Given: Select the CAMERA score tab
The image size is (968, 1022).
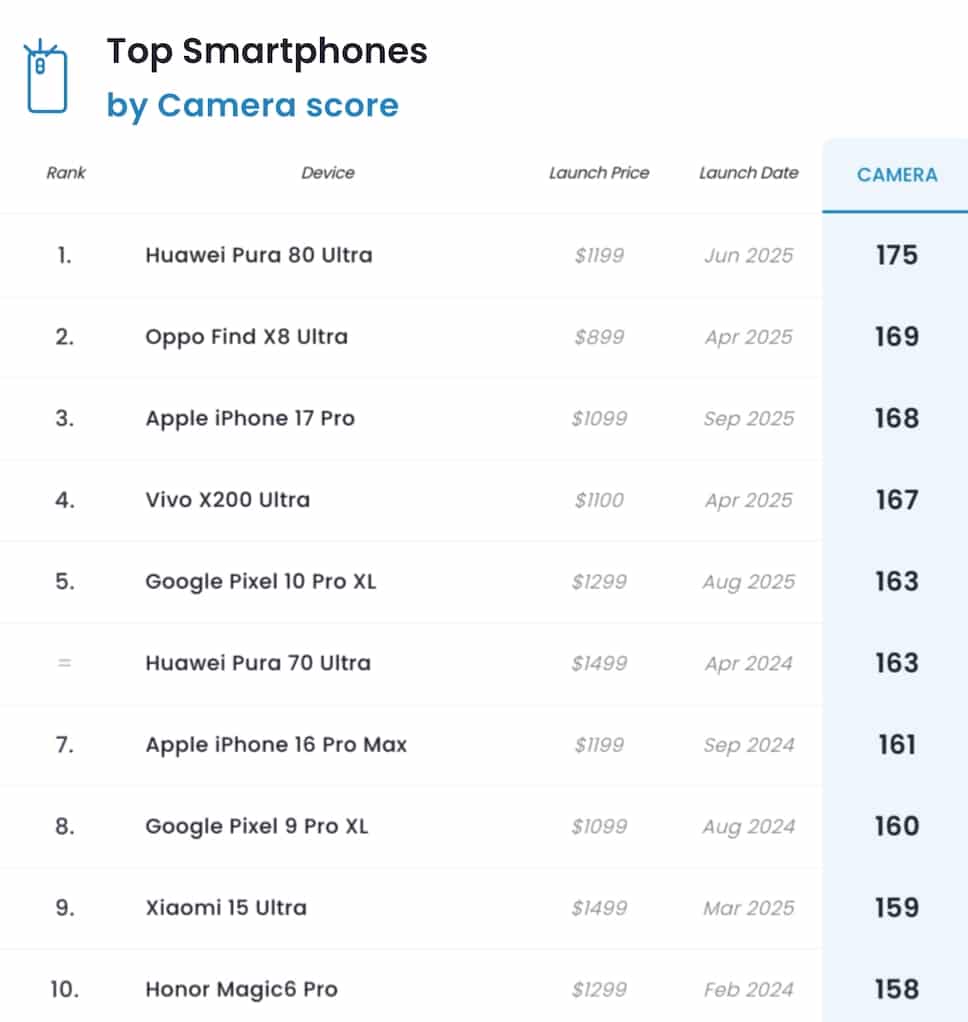Looking at the screenshot, I should click(896, 175).
